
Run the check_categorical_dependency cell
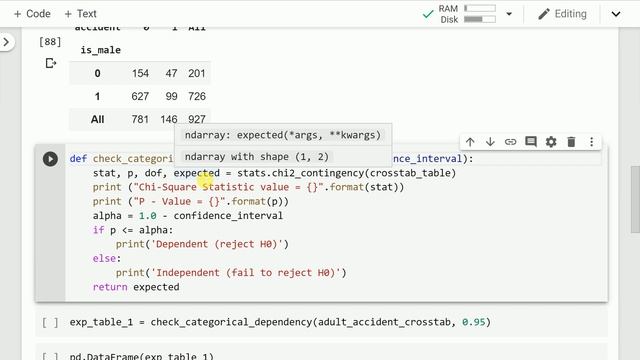50,159
